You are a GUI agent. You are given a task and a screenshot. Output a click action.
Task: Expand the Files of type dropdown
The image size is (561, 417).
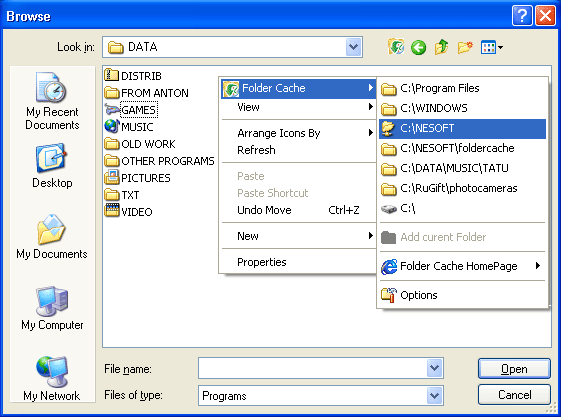(434, 396)
